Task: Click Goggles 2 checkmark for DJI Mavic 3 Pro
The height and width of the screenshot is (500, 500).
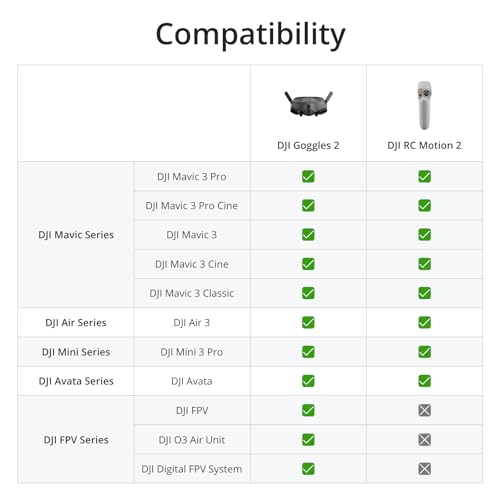Action: click(308, 176)
